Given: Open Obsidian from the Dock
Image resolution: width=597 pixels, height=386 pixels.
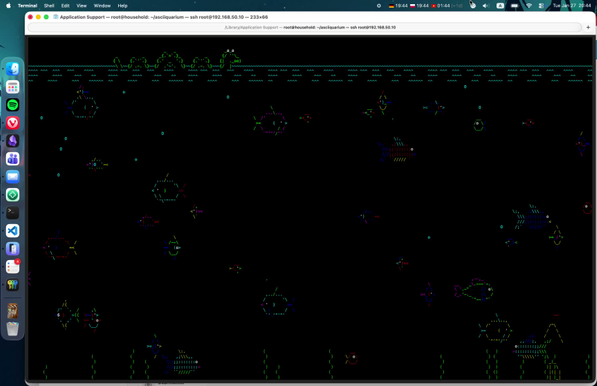Looking at the screenshot, I should pos(13,141).
